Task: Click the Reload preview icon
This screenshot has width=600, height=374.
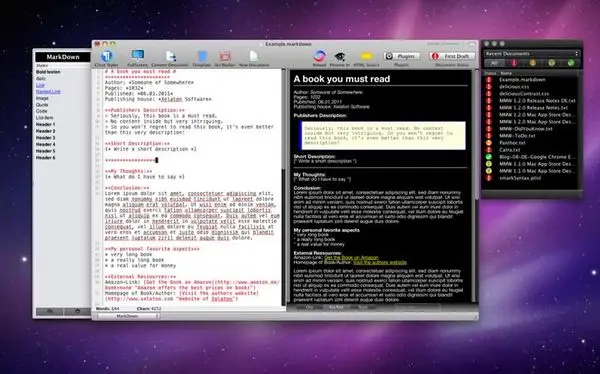Action: coord(319,56)
